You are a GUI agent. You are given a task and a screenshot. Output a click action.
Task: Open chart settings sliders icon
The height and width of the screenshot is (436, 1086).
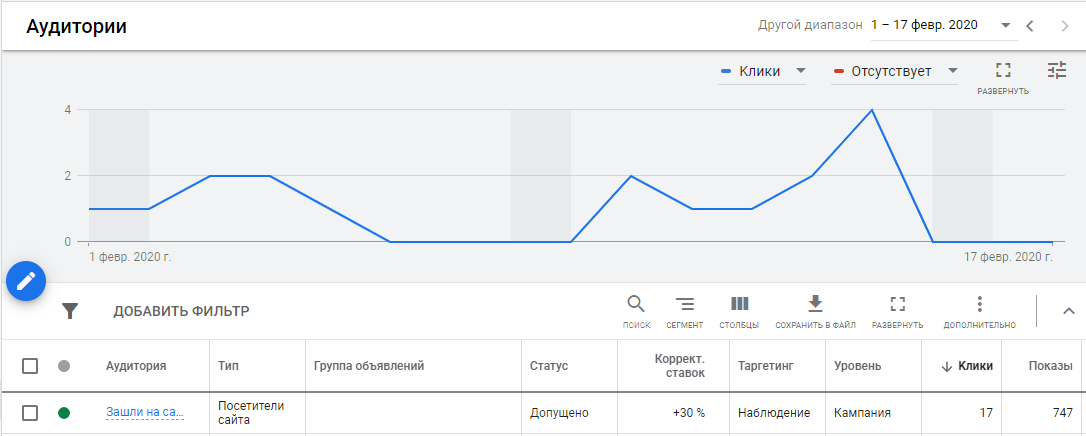(x=1057, y=70)
